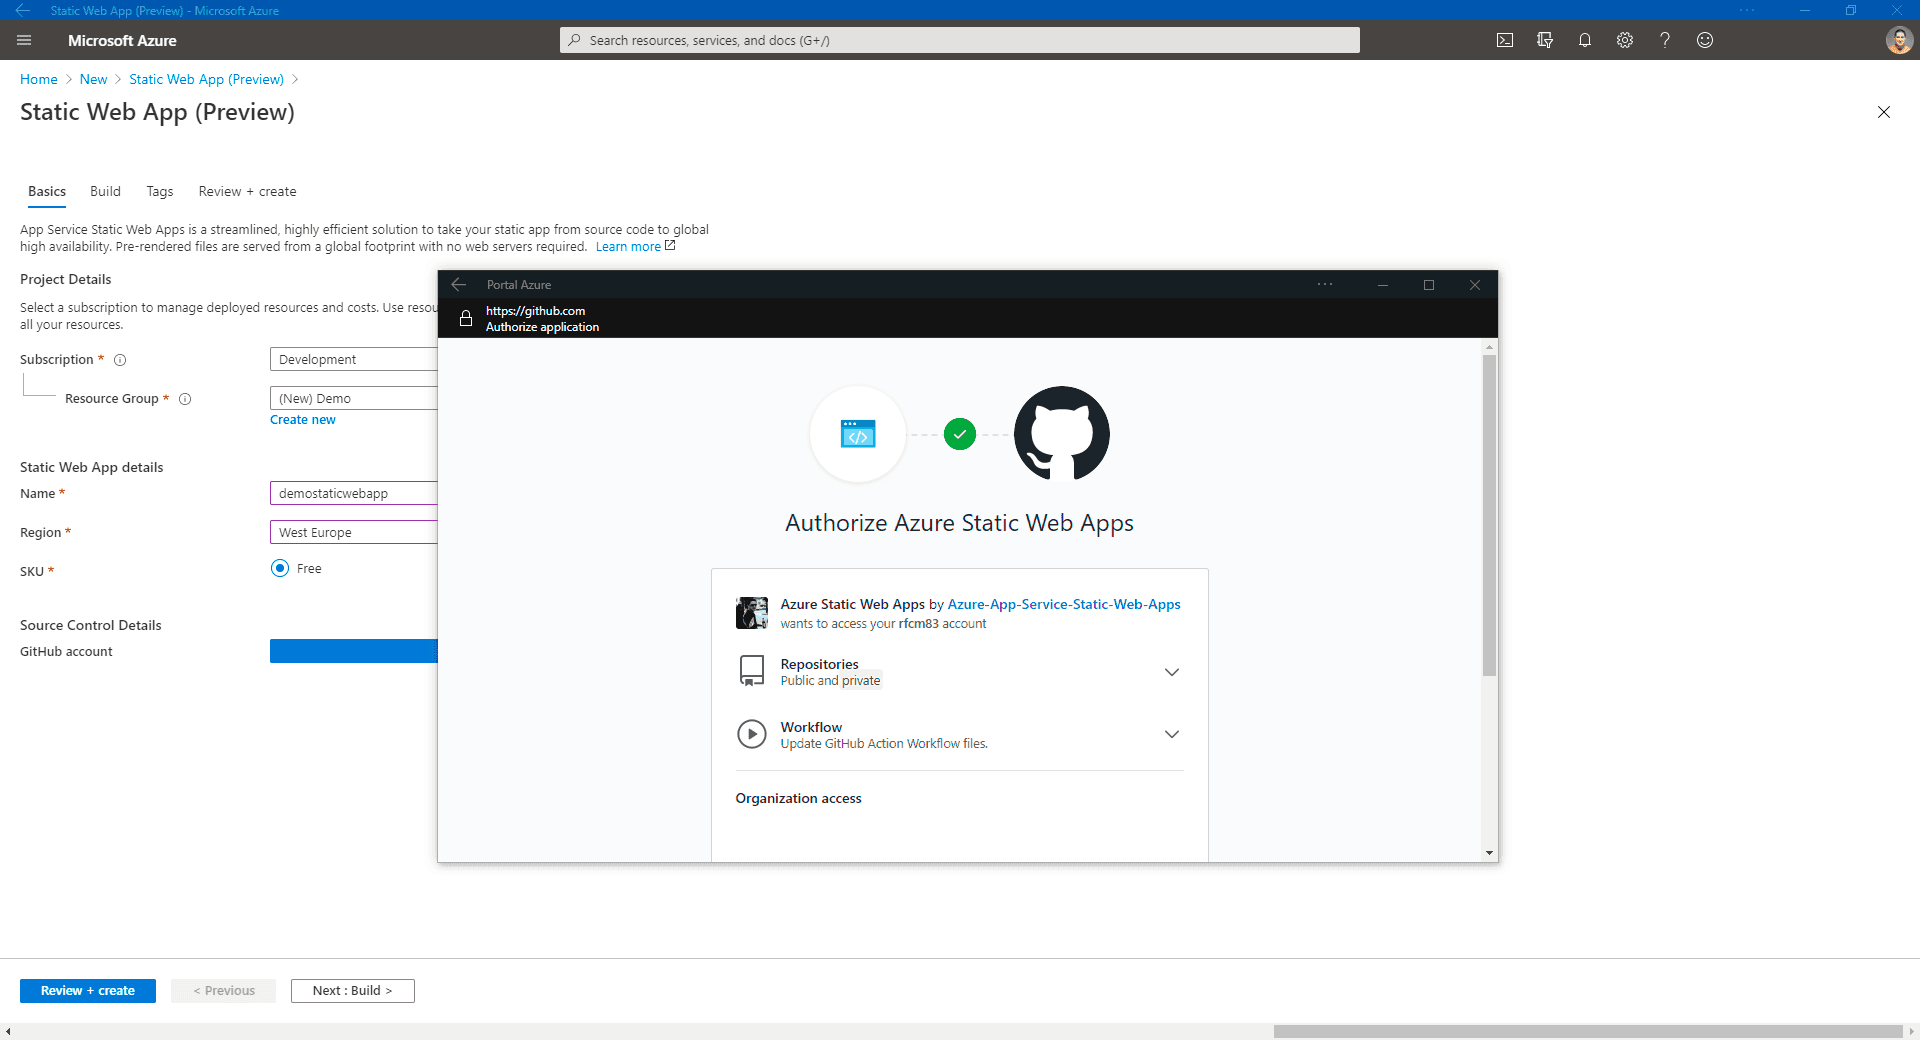This screenshot has width=1920, height=1040.
Task: Click the lock icon beside github.com
Action: click(466, 319)
